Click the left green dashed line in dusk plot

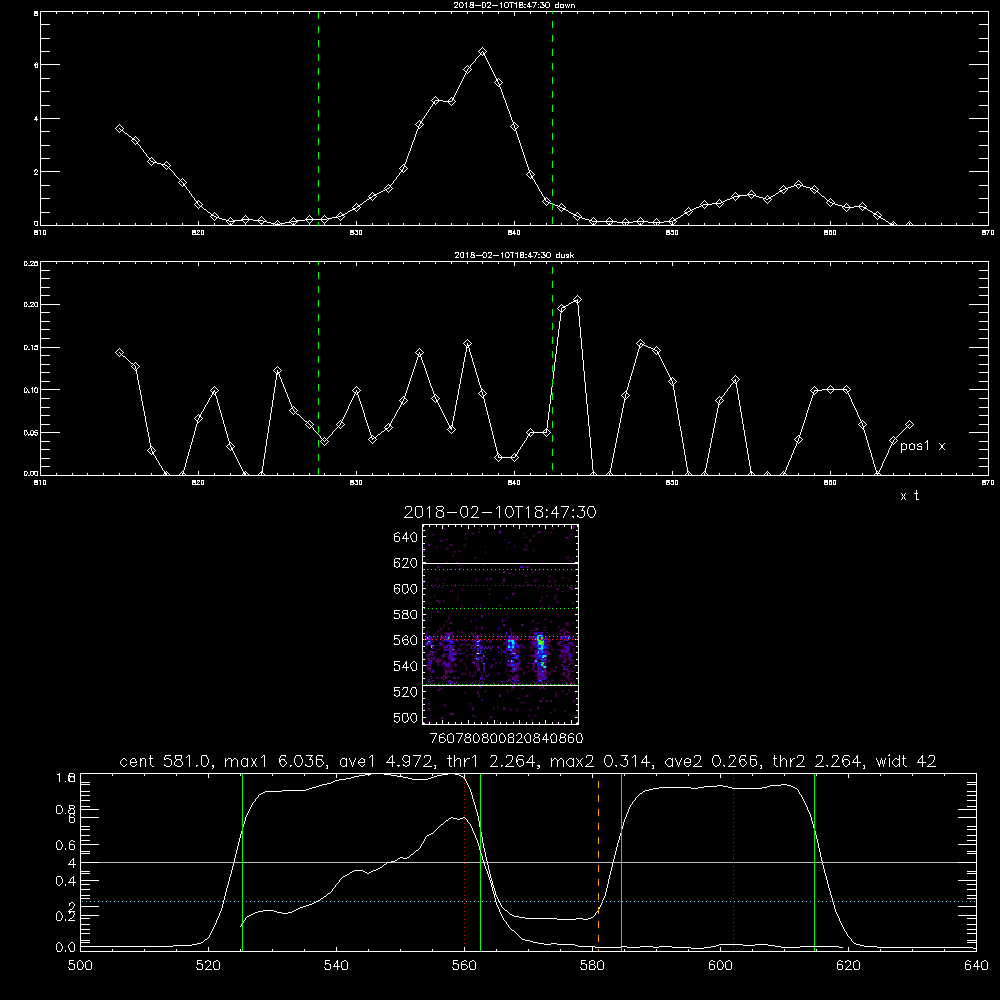click(x=318, y=368)
